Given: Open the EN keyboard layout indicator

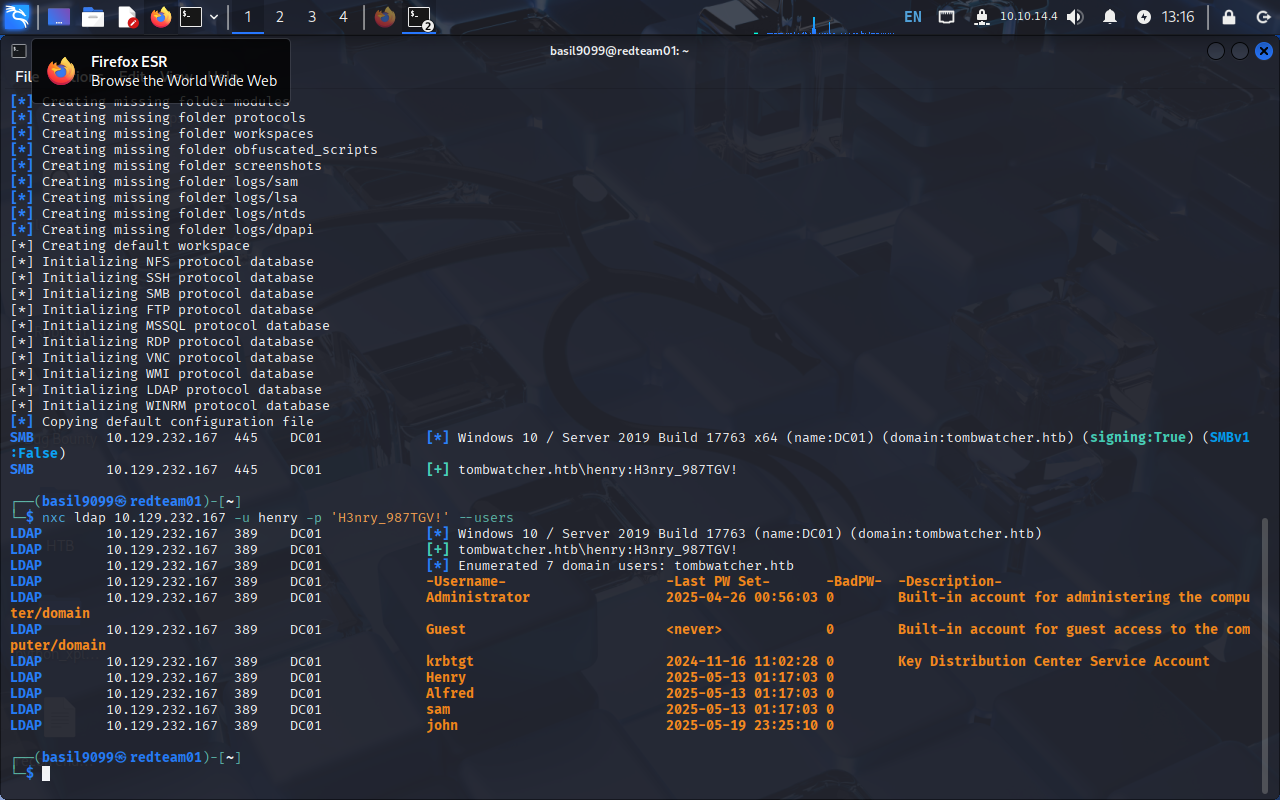Looking at the screenshot, I should click(x=913, y=16).
